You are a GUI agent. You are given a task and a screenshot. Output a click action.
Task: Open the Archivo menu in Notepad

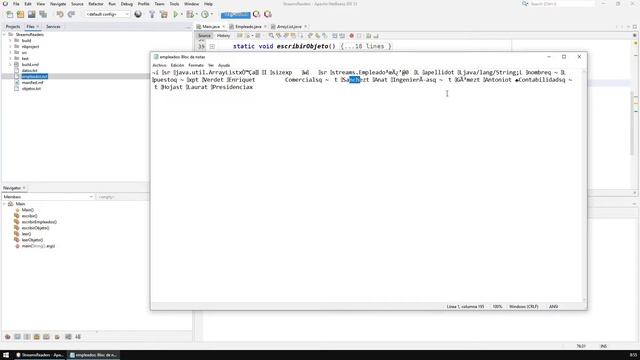pyautogui.click(x=159, y=65)
